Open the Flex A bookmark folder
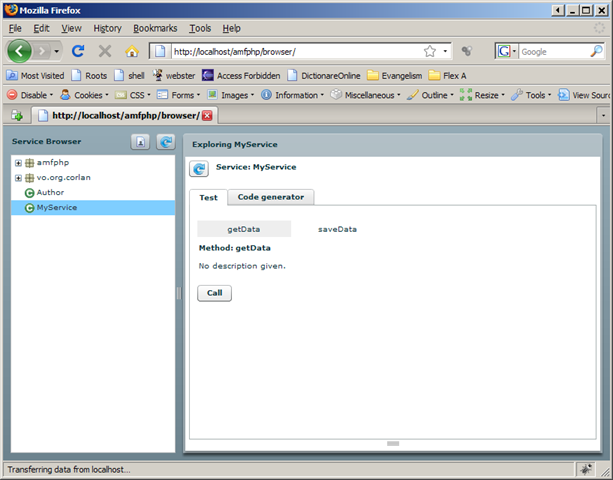 [x=448, y=75]
